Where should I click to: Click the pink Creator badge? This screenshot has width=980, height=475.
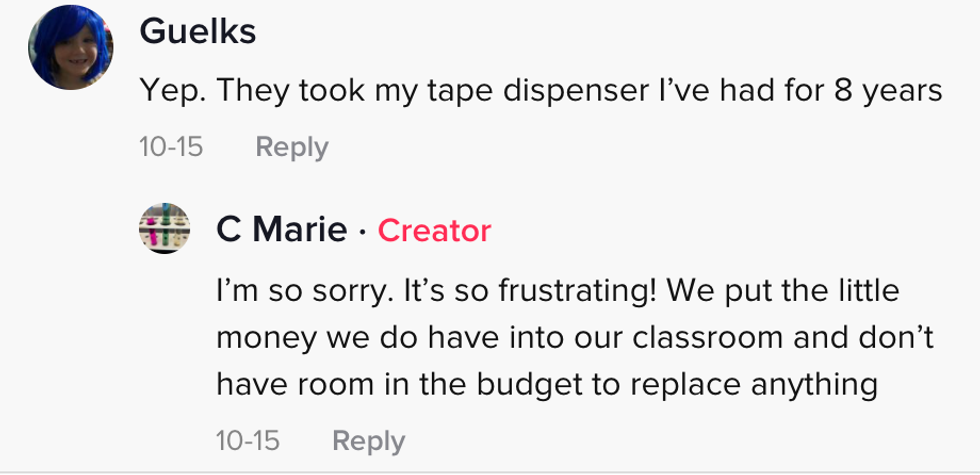434,231
